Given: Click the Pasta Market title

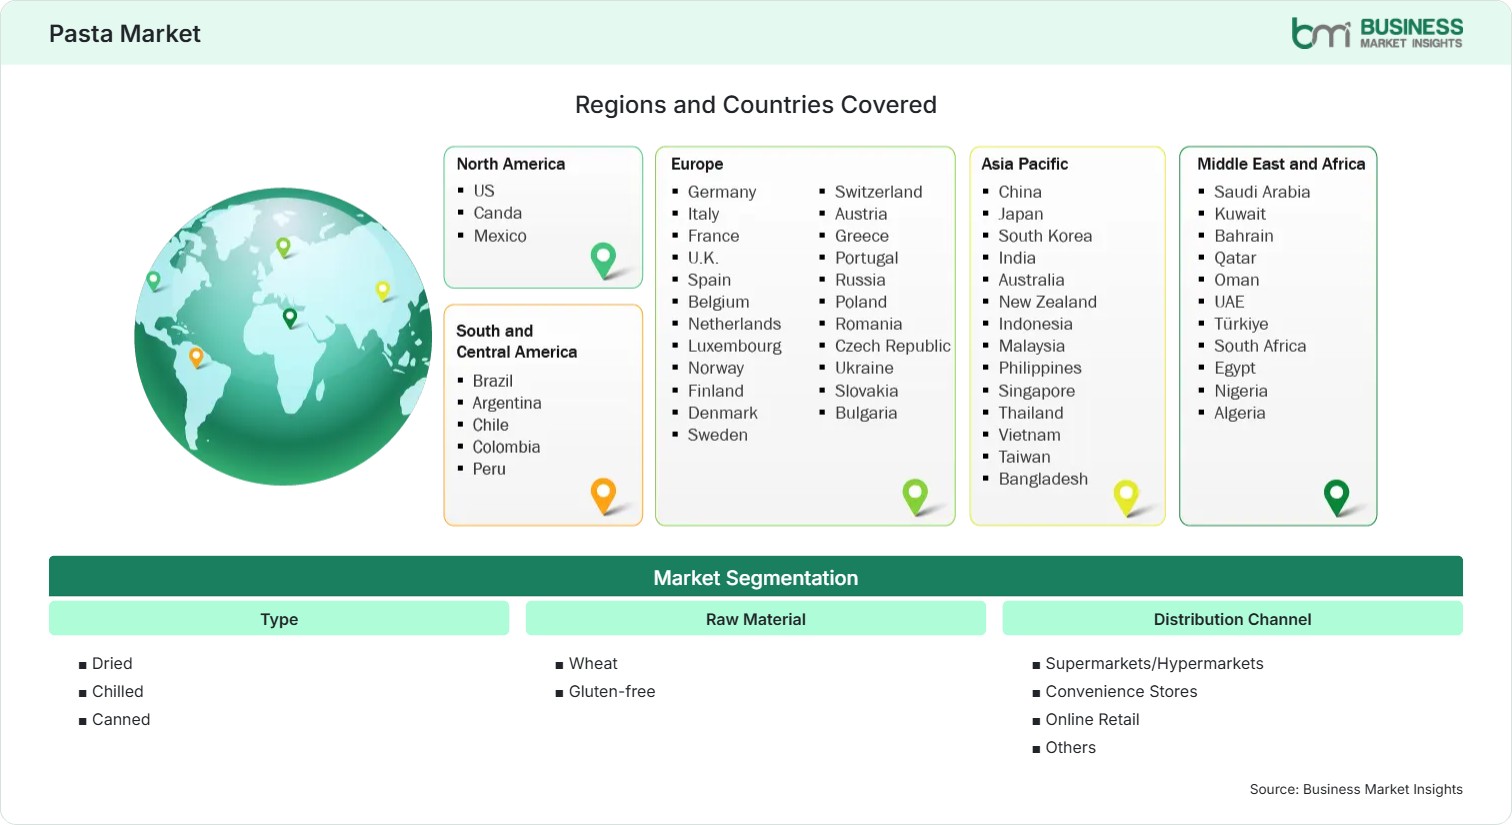Looking at the screenshot, I should point(125,34).
